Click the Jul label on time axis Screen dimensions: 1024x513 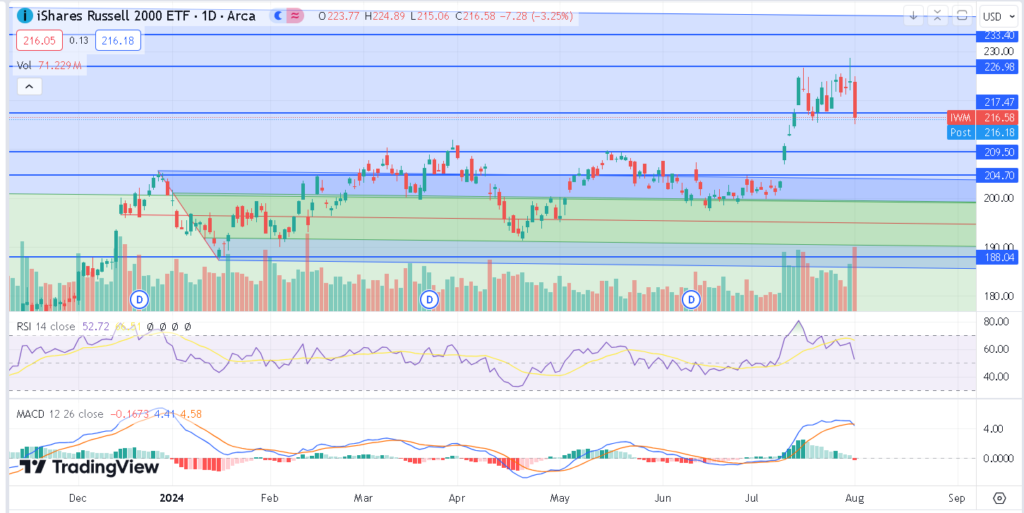coord(754,498)
